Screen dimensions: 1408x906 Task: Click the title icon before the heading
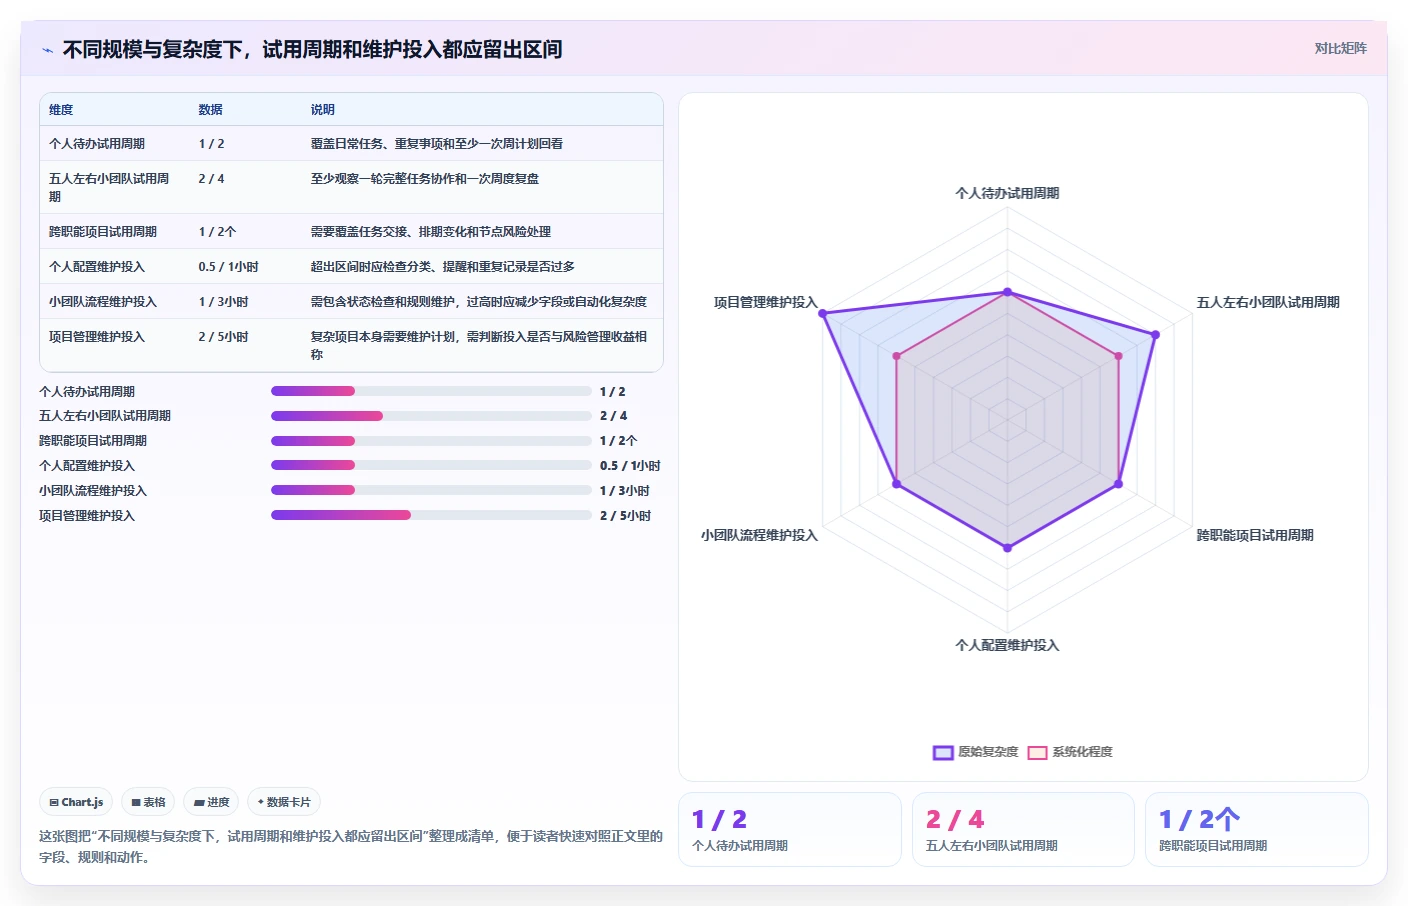(x=47, y=50)
